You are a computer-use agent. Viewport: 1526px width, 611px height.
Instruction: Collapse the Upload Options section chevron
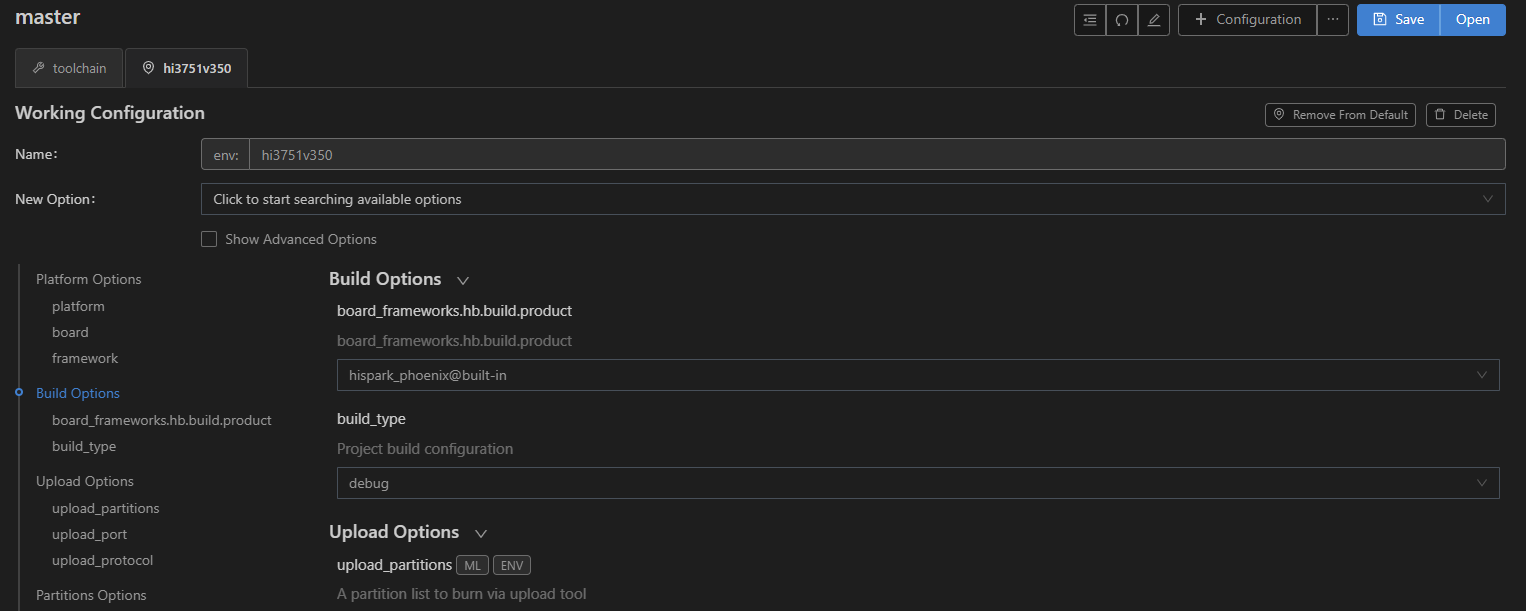pyautogui.click(x=481, y=533)
